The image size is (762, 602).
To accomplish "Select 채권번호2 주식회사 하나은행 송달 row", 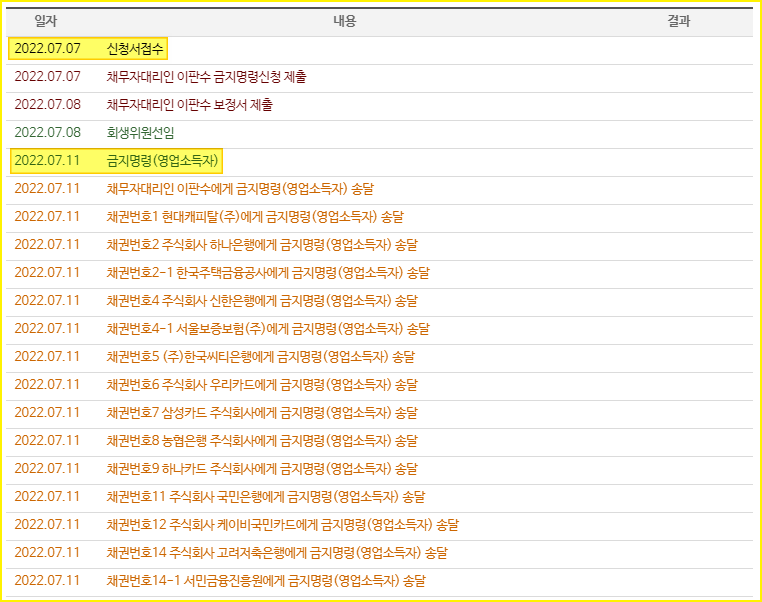I will [380, 245].
